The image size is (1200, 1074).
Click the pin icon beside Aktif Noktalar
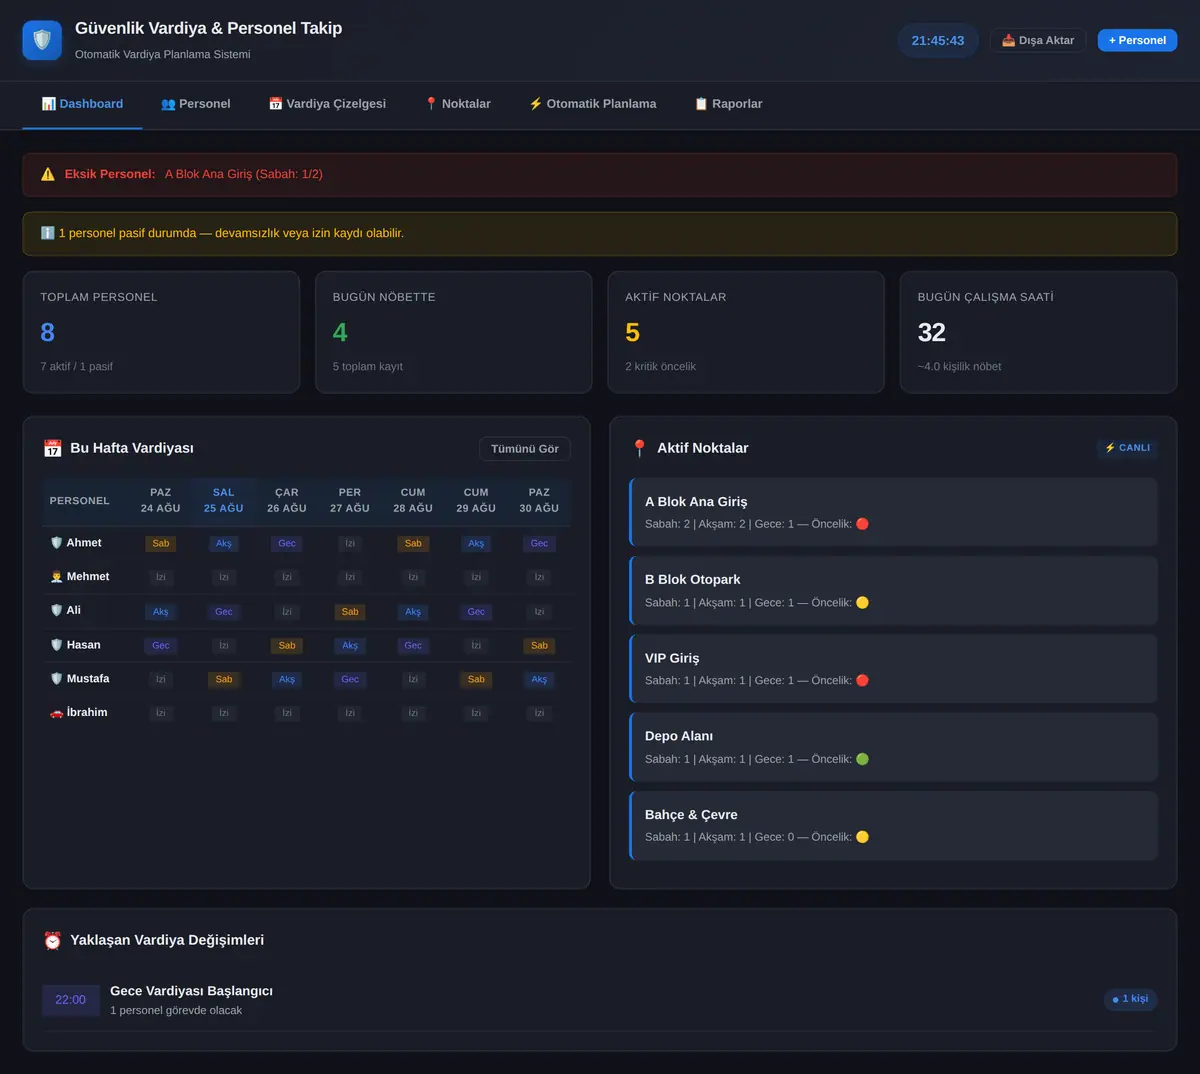pos(640,448)
